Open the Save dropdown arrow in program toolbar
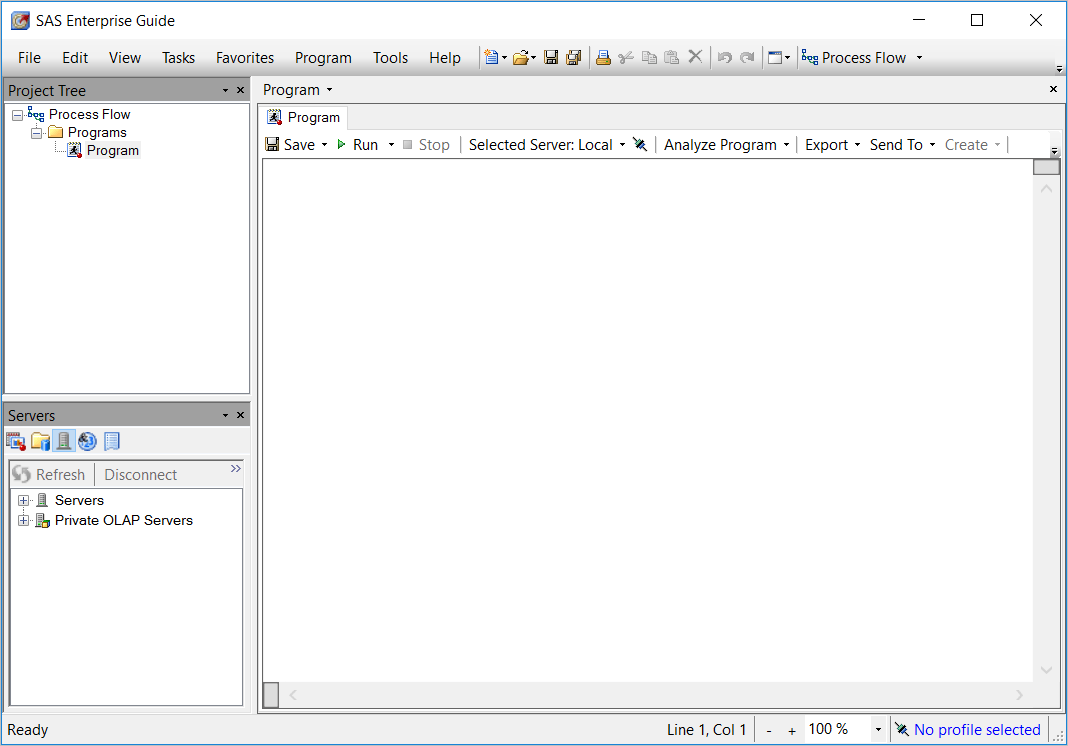1068x746 pixels. click(x=324, y=144)
